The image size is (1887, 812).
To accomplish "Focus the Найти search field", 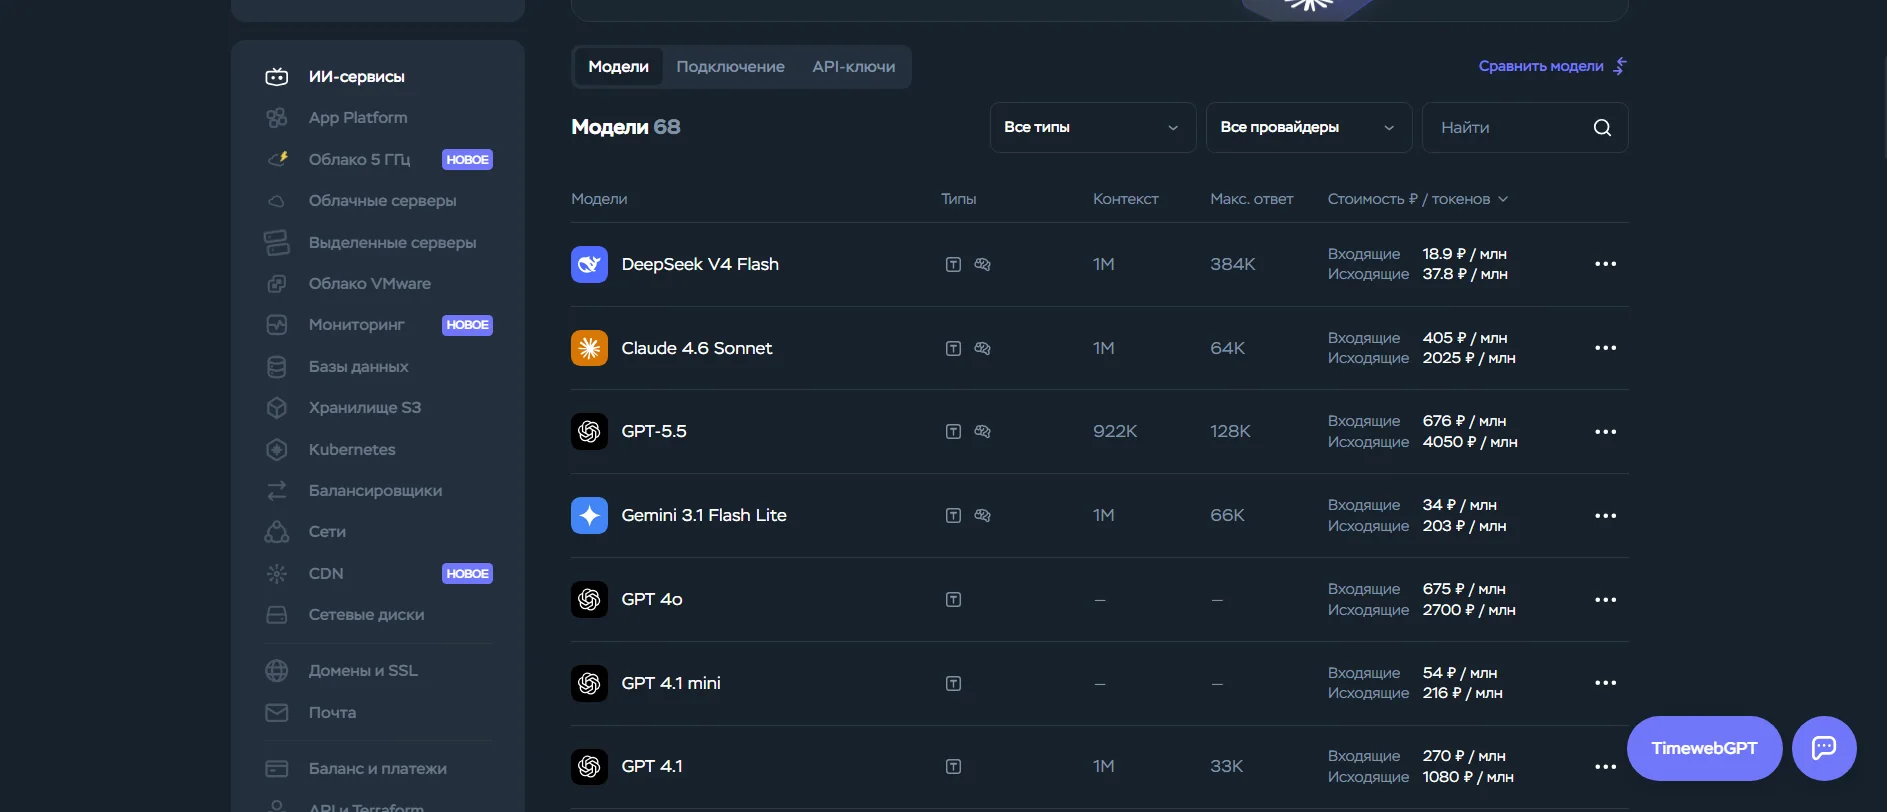I will coord(1525,128).
